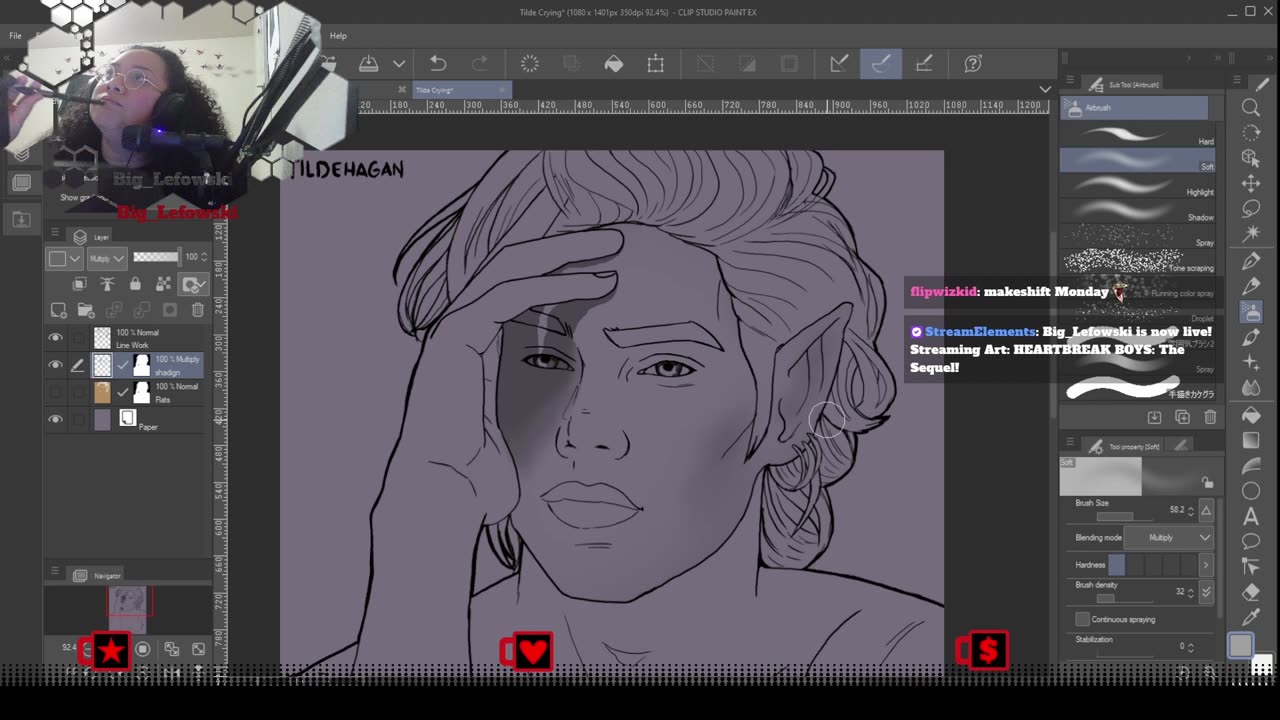This screenshot has width=1280, height=720.
Task: Create a new layer folder
Action: 86,311
